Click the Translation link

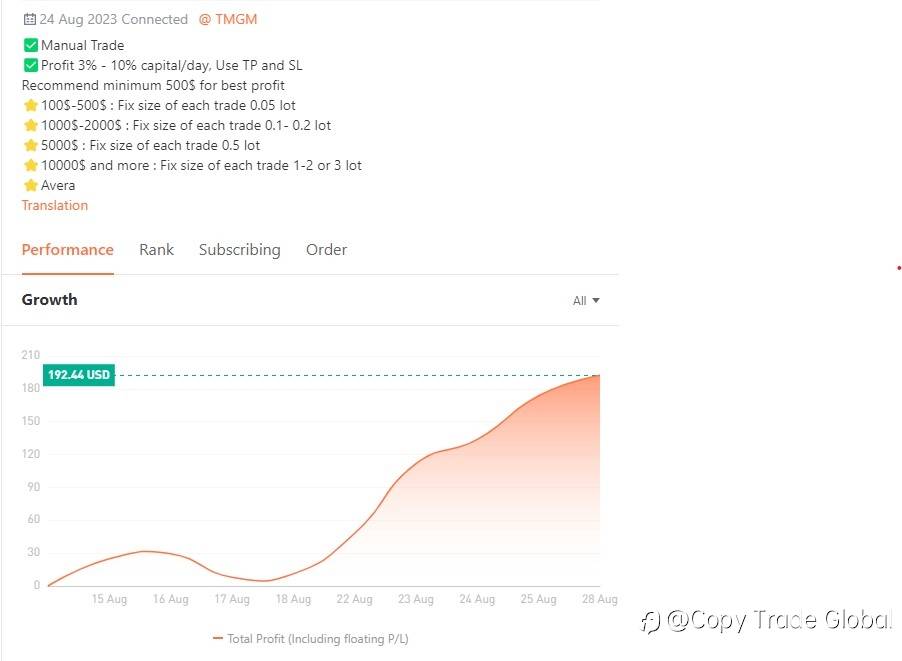(55, 205)
